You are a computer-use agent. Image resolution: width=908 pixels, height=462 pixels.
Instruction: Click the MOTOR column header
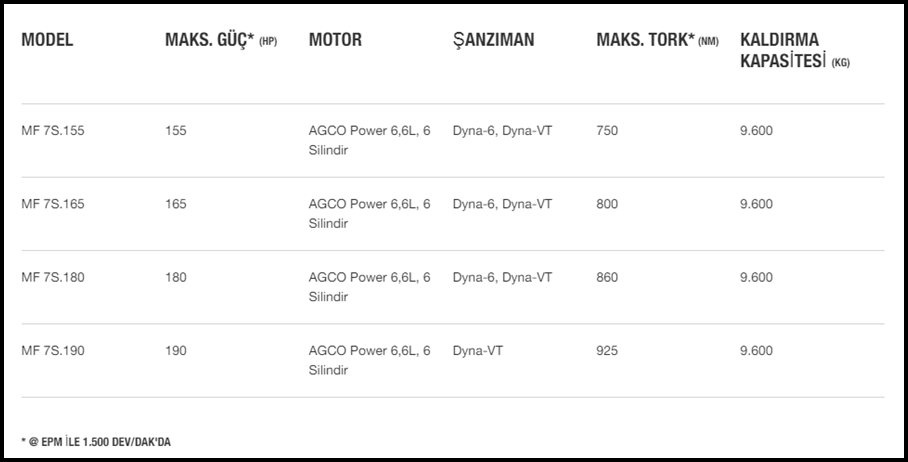(x=335, y=41)
